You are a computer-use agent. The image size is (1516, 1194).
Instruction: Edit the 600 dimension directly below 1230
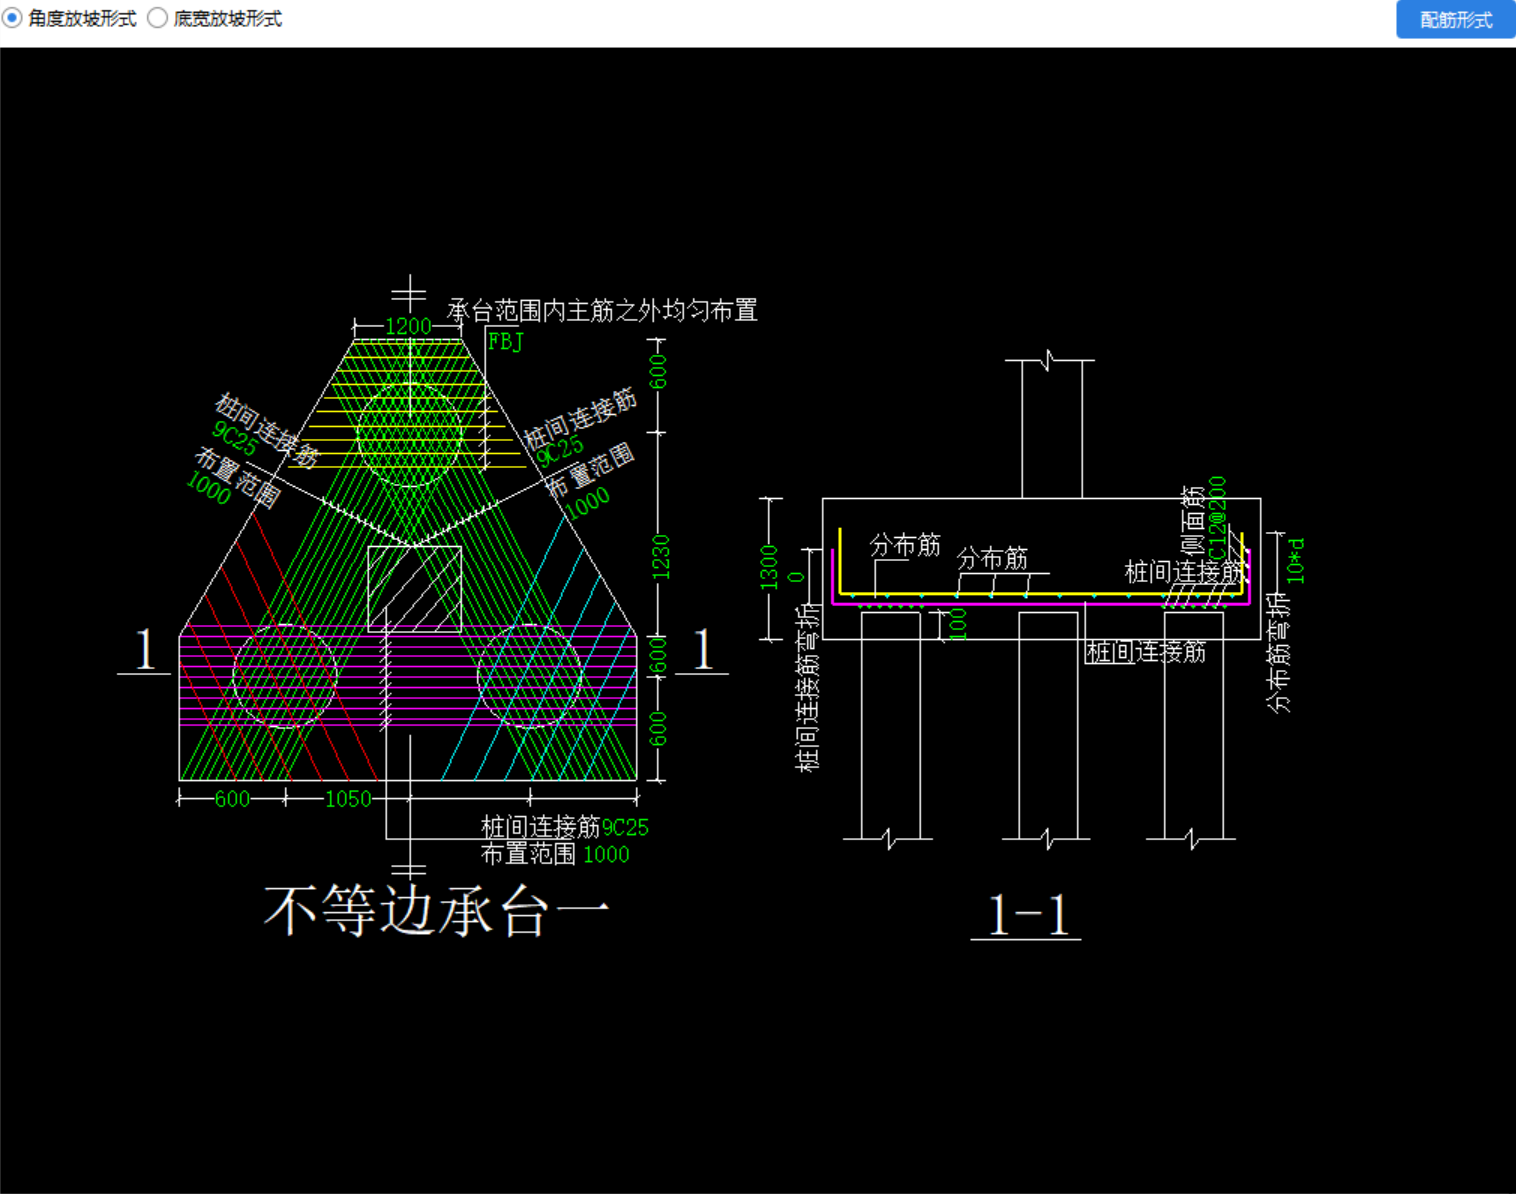tap(658, 655)
